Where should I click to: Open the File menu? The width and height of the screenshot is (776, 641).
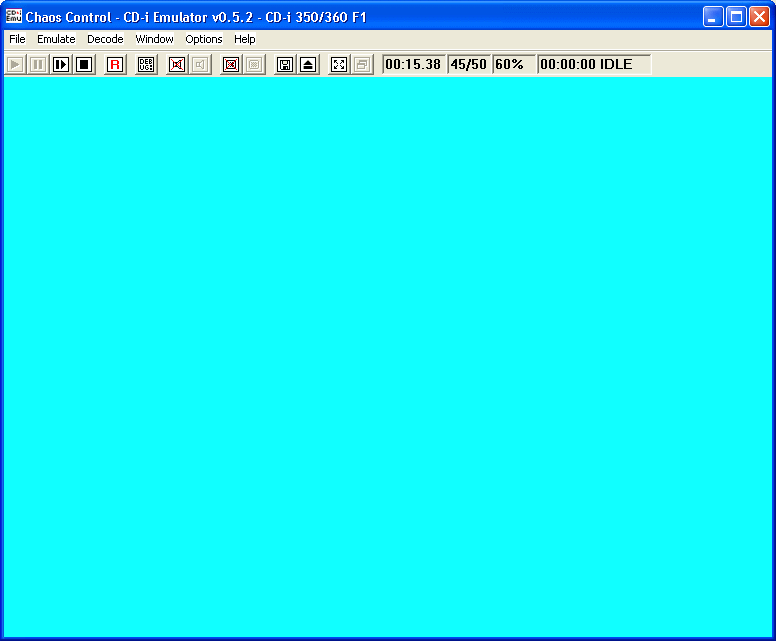pyautogui.click(x=17, y=39)
